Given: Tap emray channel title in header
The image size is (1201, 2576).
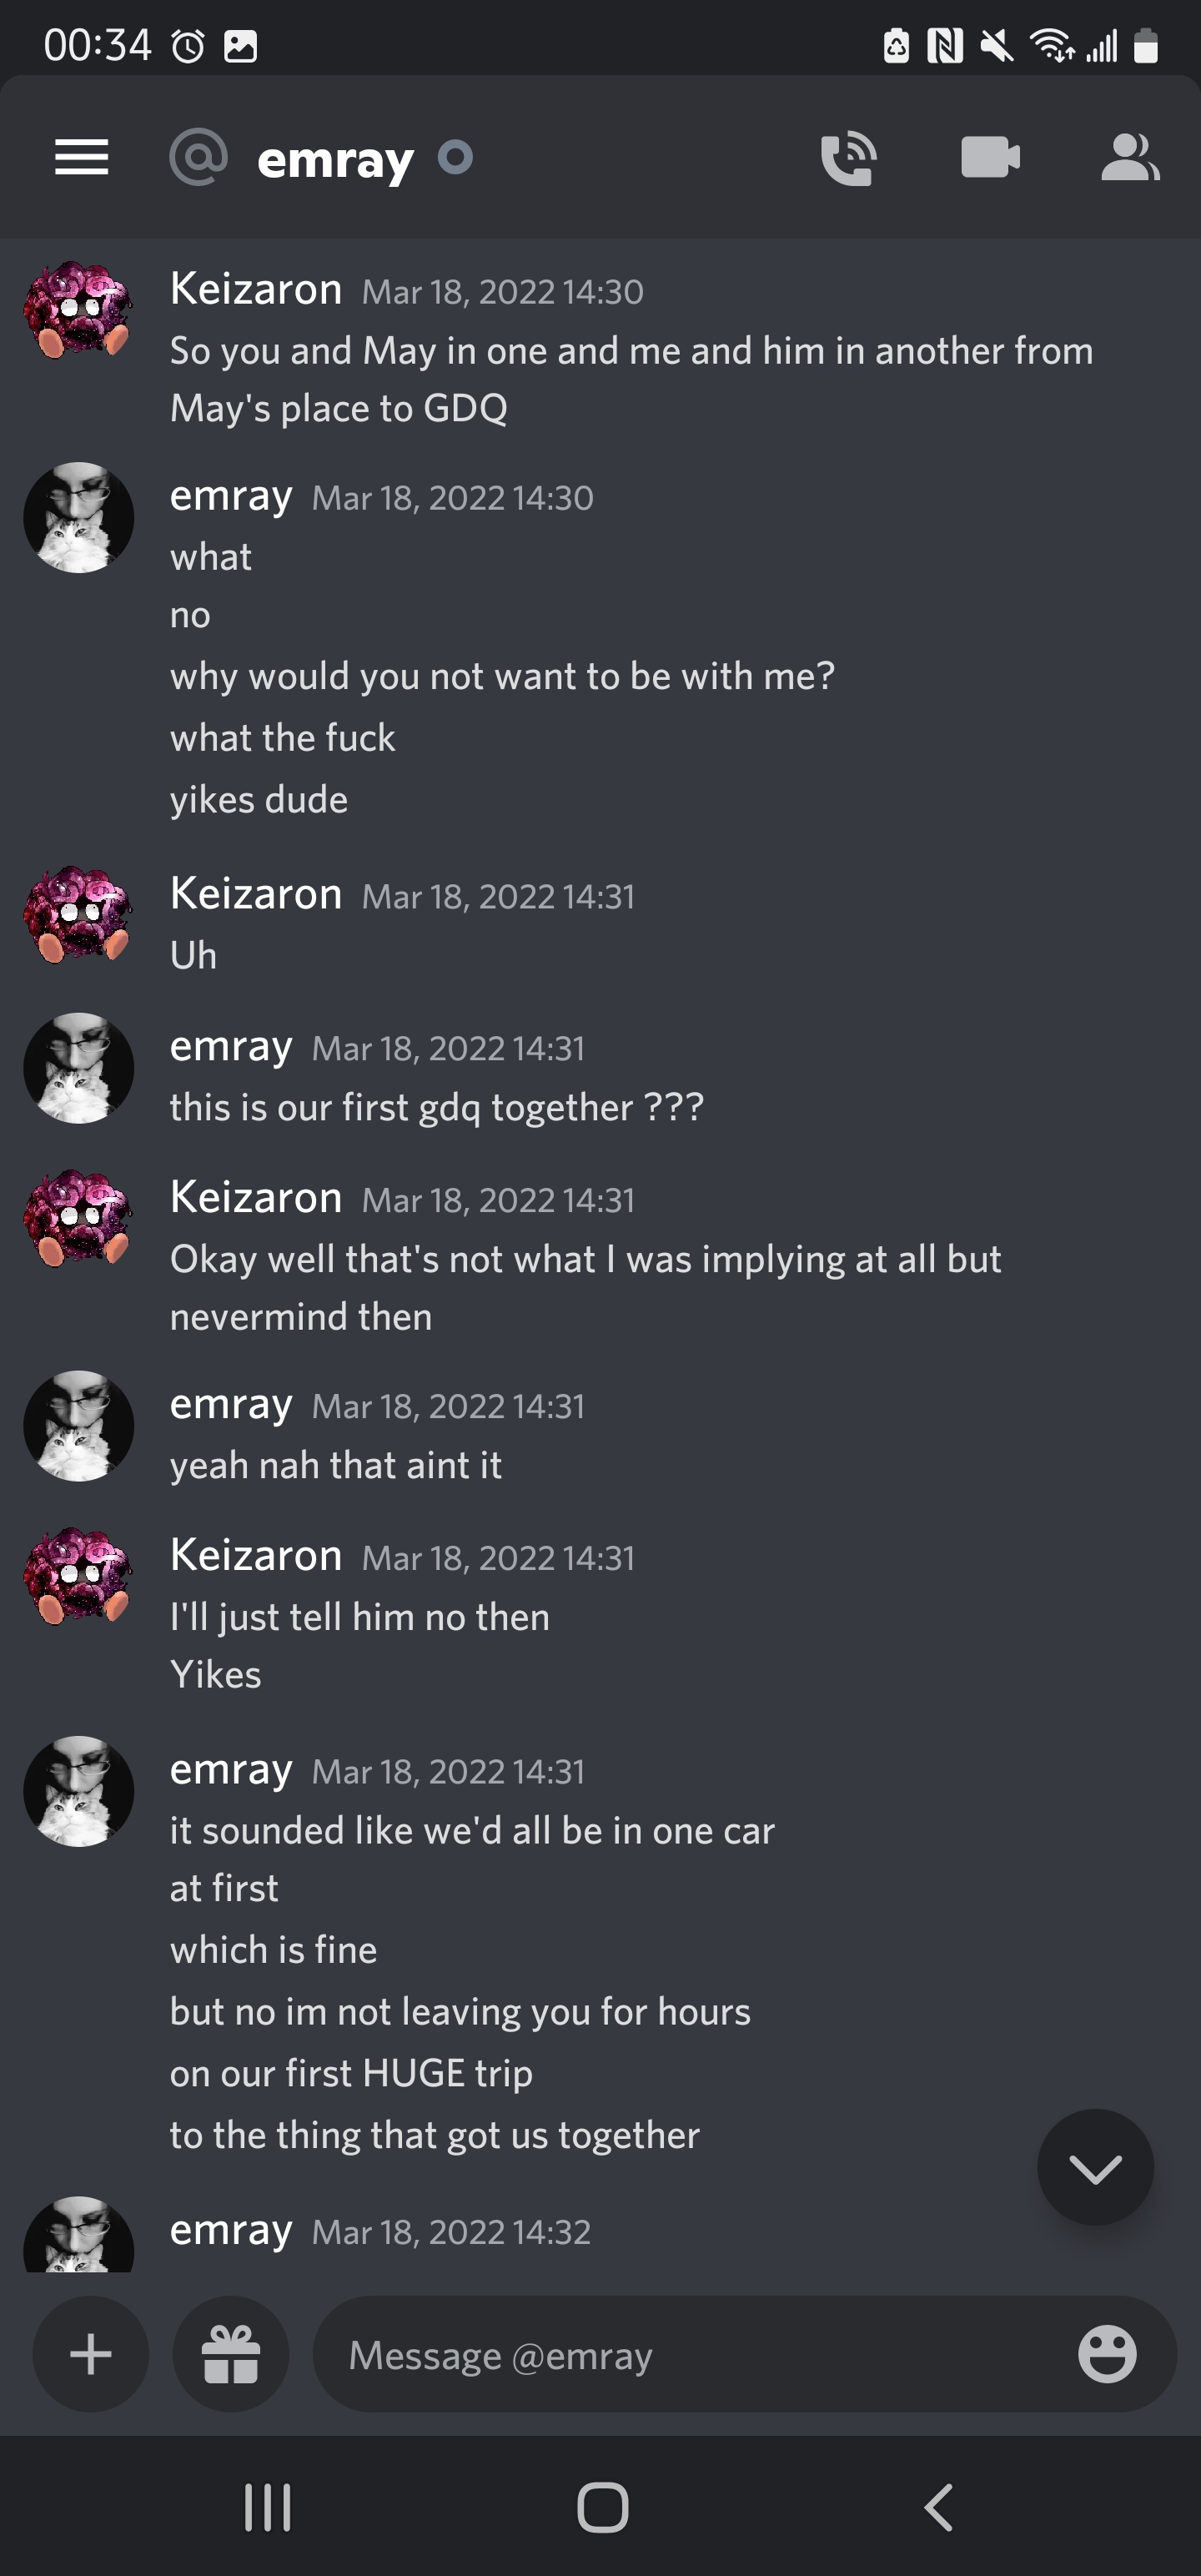Looking at the screenshot, I should [335, 159].
